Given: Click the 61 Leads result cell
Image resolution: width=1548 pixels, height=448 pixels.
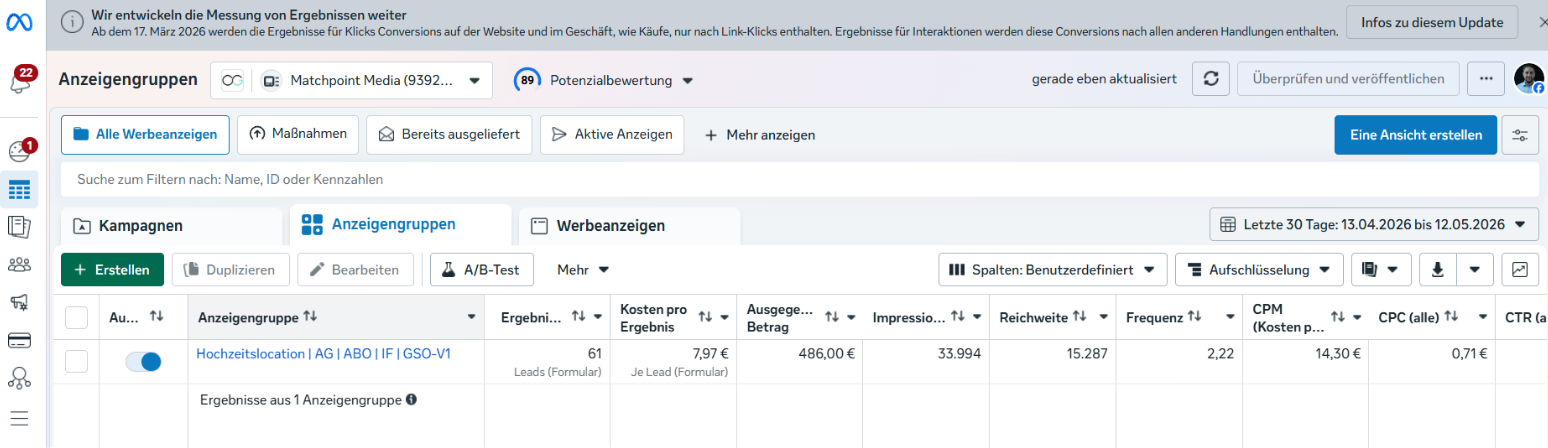Looking at the screenshot, I should (x=547, y=362).
